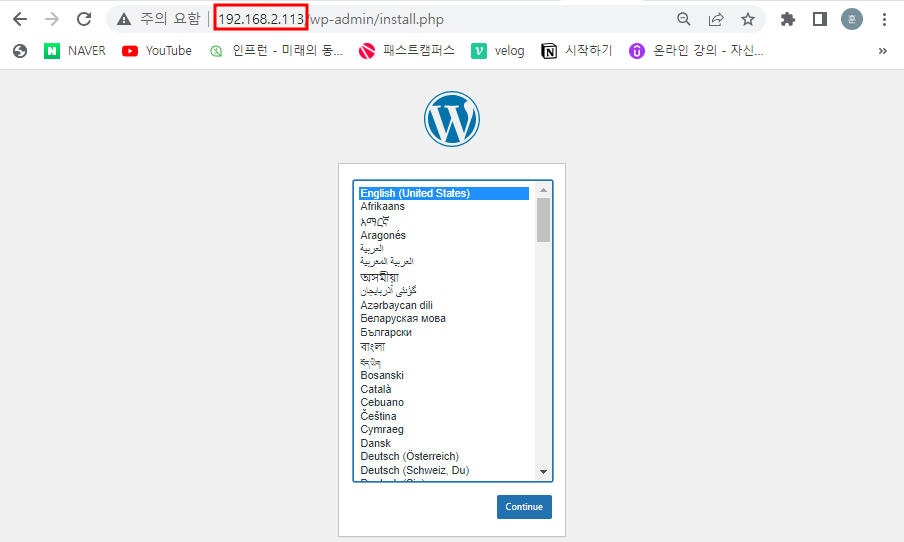This screenshot has height=542, width=904.
Task: Click the language list scrollbar thumb
Action: coord(543,220)
